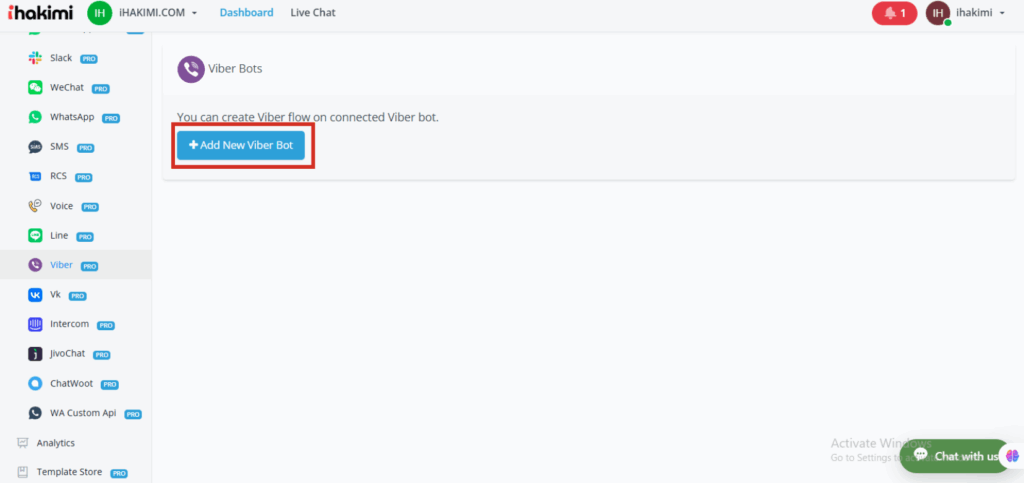Select the SMS channel icon

35,147
